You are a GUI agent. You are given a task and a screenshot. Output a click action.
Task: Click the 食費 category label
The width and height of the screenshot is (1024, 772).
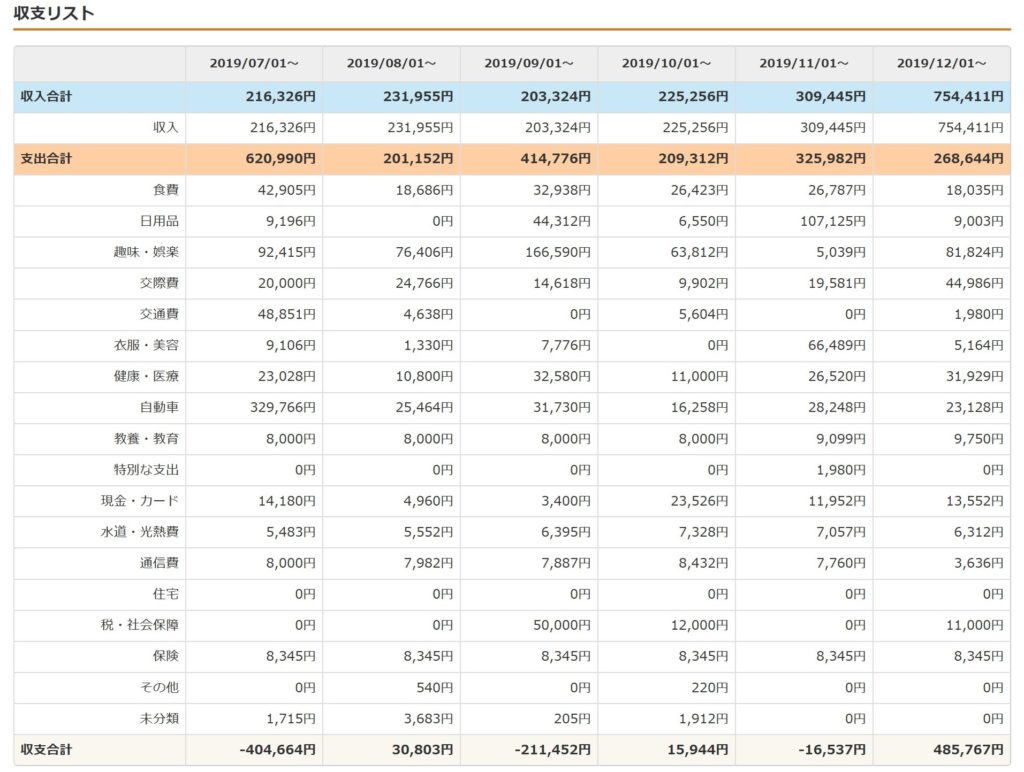pos(166,190)
